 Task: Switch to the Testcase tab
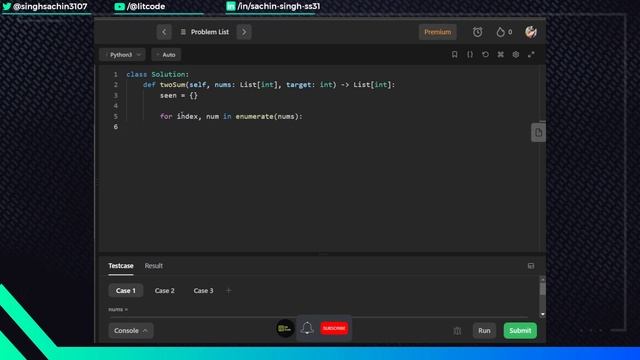click(121, 266)
